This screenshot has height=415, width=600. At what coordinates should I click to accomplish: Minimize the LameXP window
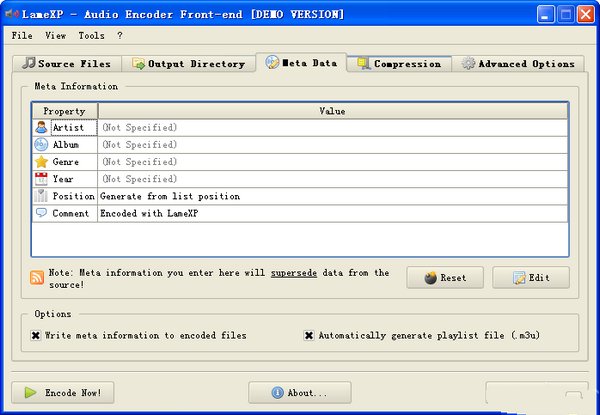545,15
